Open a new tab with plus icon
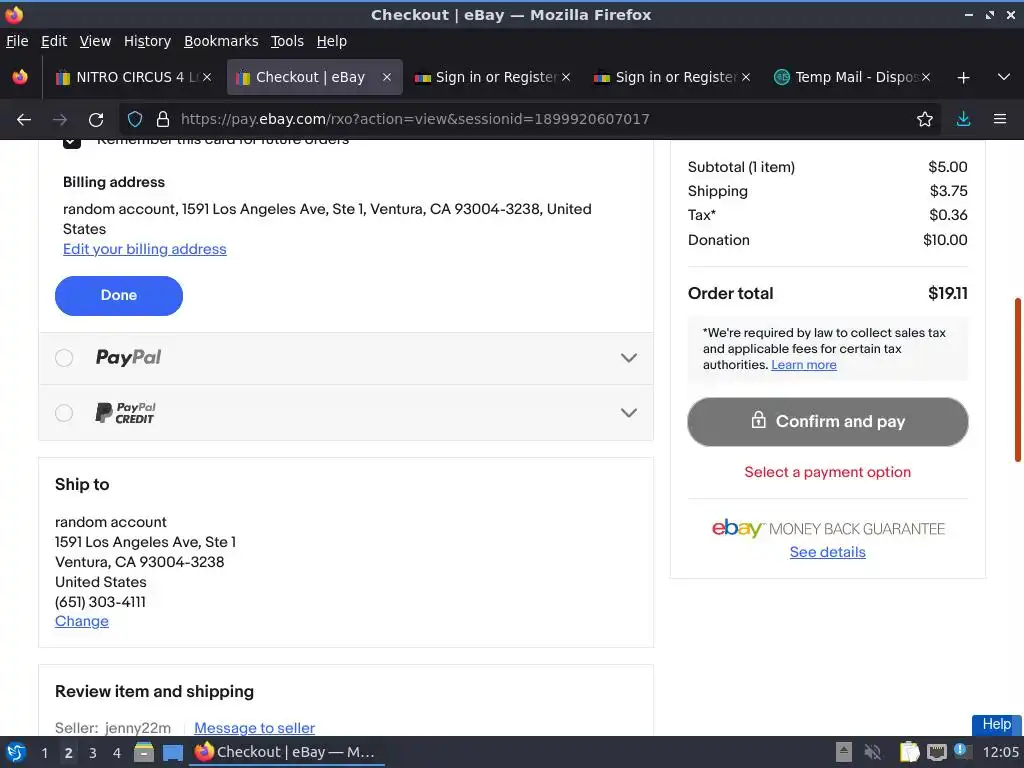Image resolution: width=1024 pixels, height=768 pixels. point(963,78)
